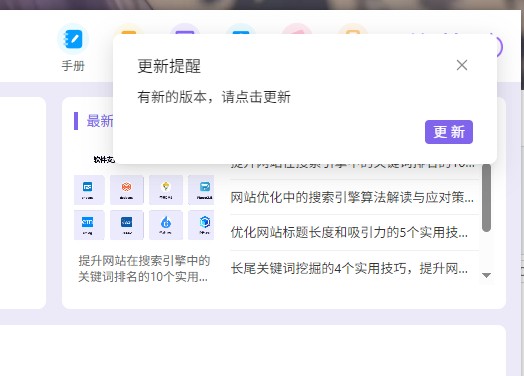Screen dimensions: 524x376
Task: Click the 更新 update button
Action: (449, 132)
